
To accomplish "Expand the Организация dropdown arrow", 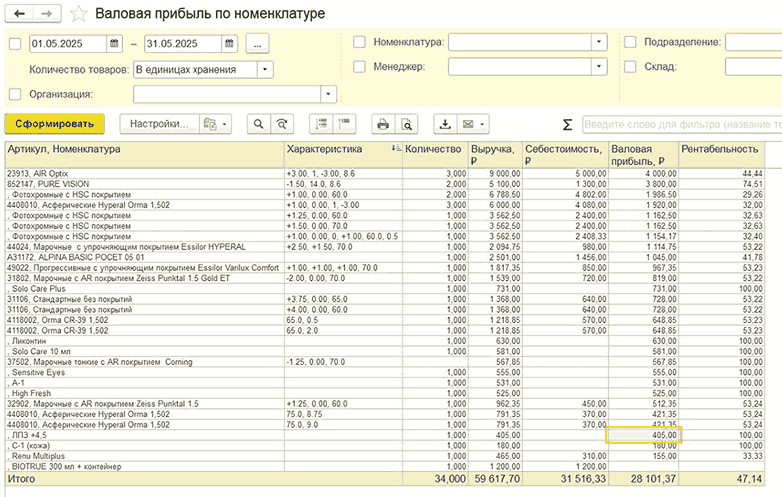I will click(328, 94).
